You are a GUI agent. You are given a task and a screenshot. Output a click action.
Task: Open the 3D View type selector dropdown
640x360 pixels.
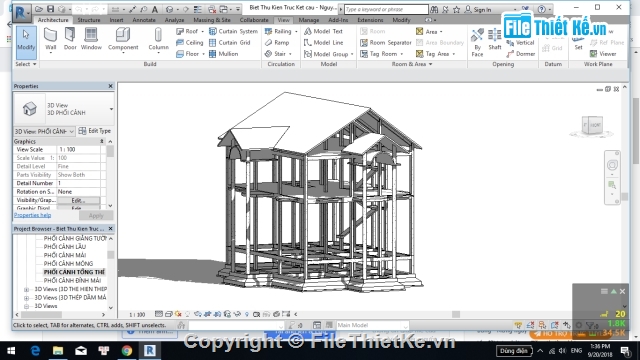pos(111,109)
